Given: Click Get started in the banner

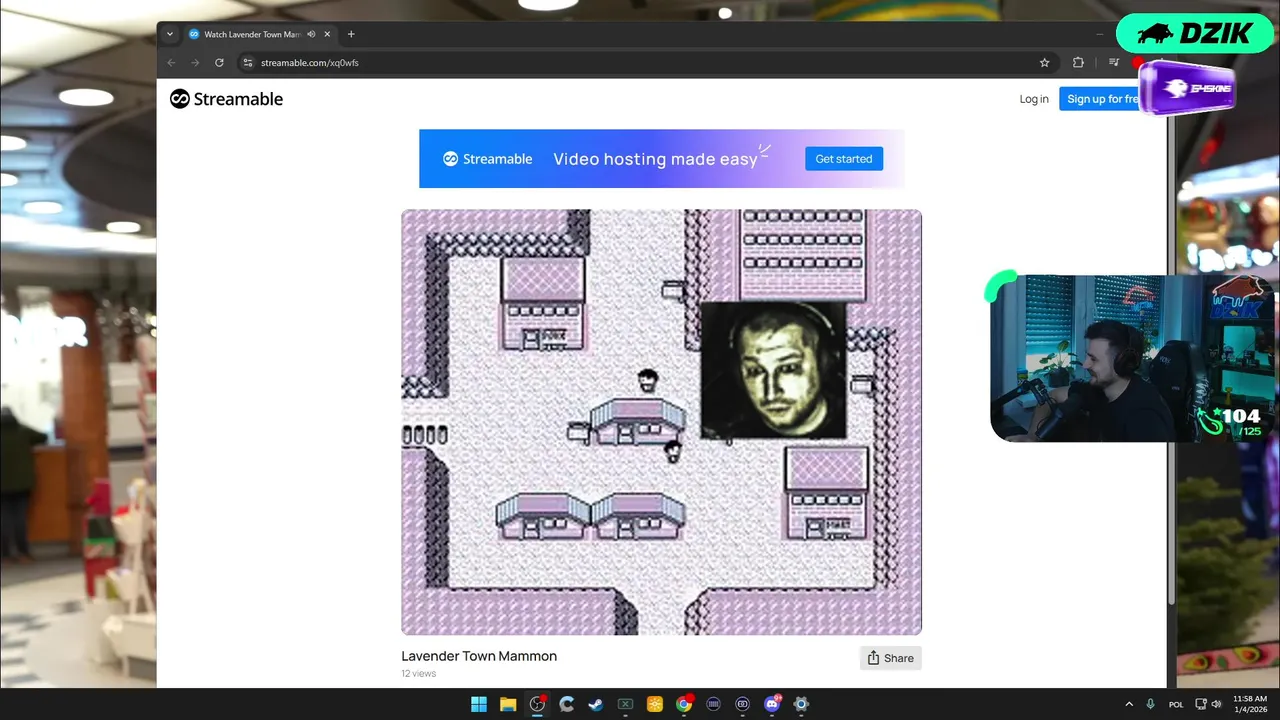Looking at the screenshot, I should (844, 159).
